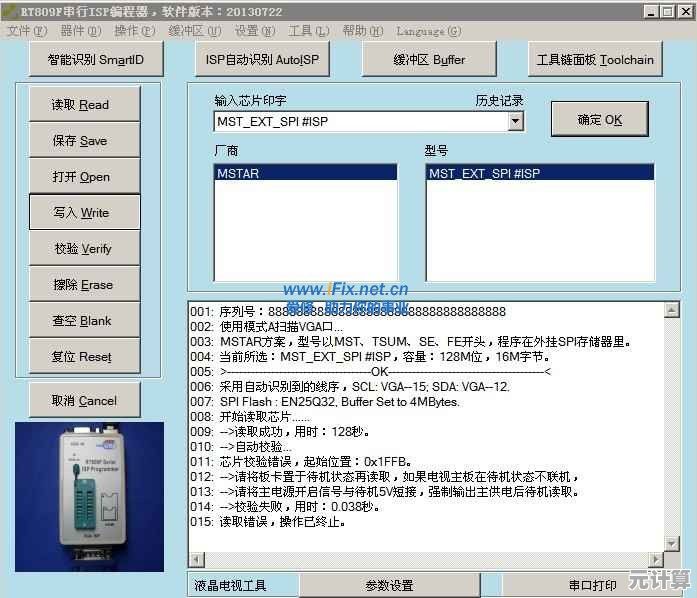Click the 智能识别 SmartID button
Image resolution: width=697 pixels, height=598 pixels.
tap(95, 59)
